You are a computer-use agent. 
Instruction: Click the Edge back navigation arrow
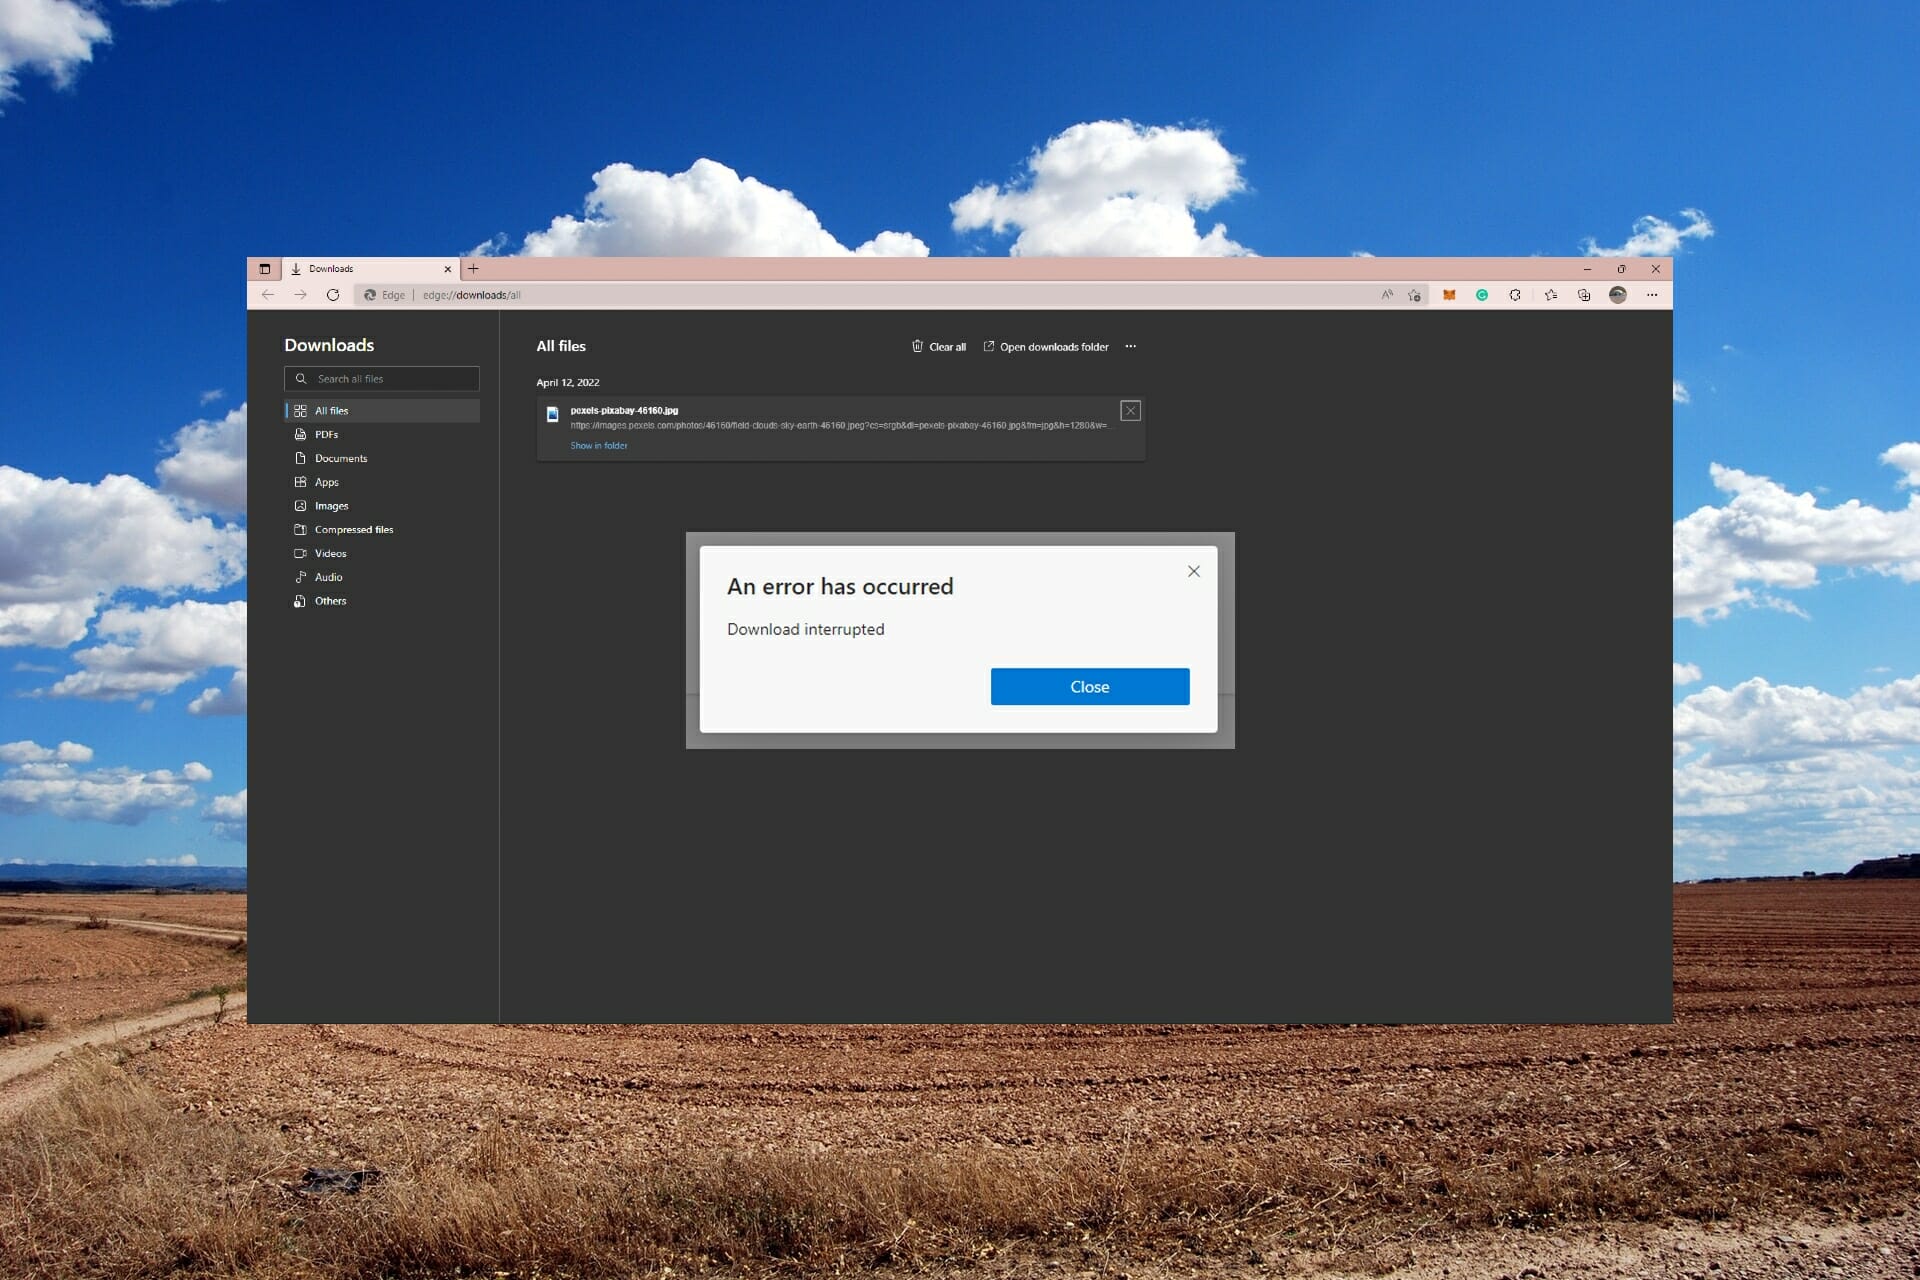[267, 295]
